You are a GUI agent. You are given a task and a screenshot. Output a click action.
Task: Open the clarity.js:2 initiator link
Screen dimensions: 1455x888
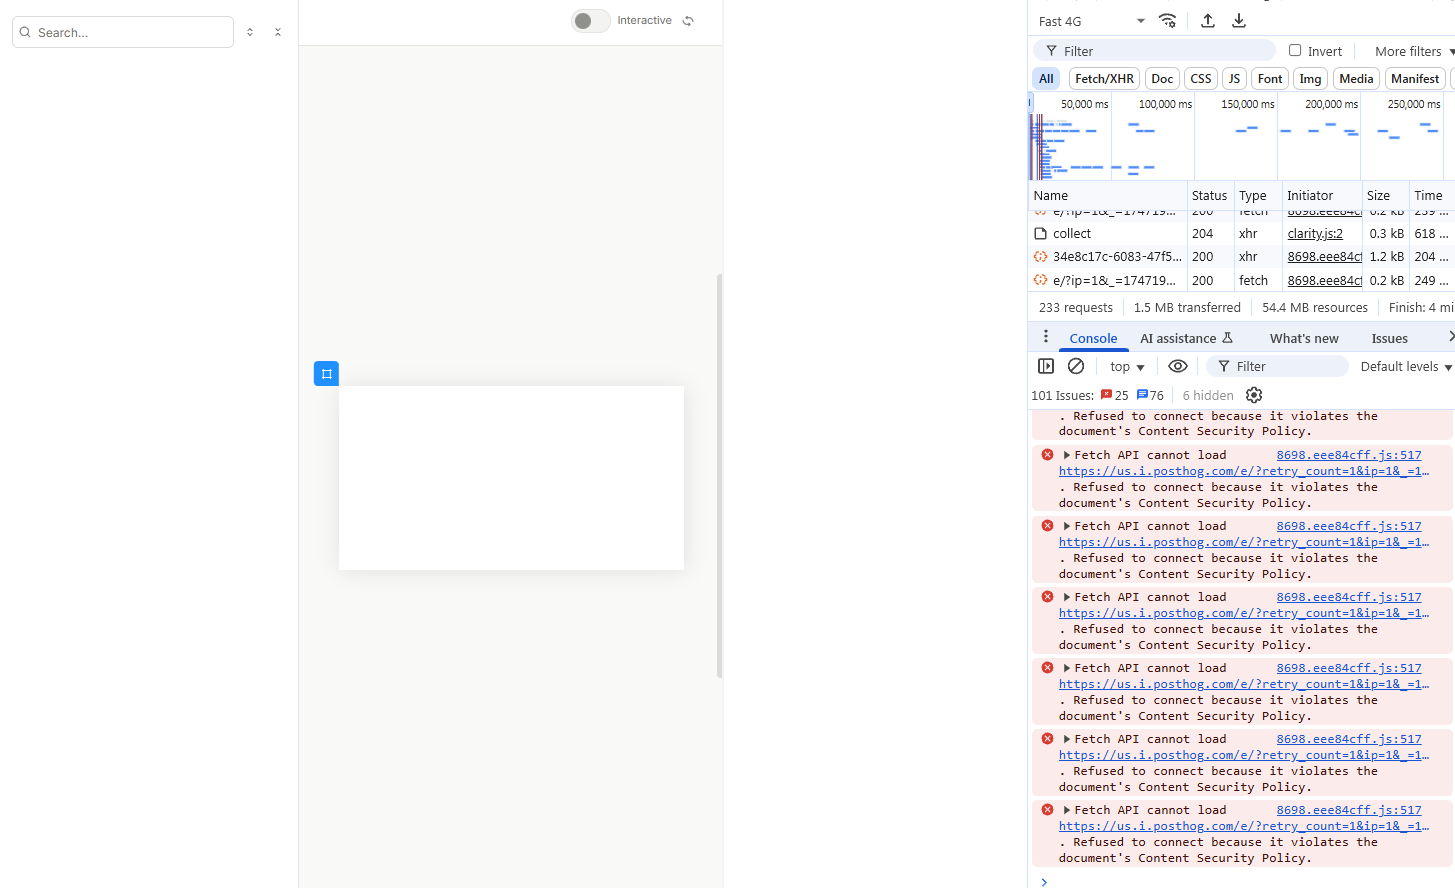[1315, 233]
